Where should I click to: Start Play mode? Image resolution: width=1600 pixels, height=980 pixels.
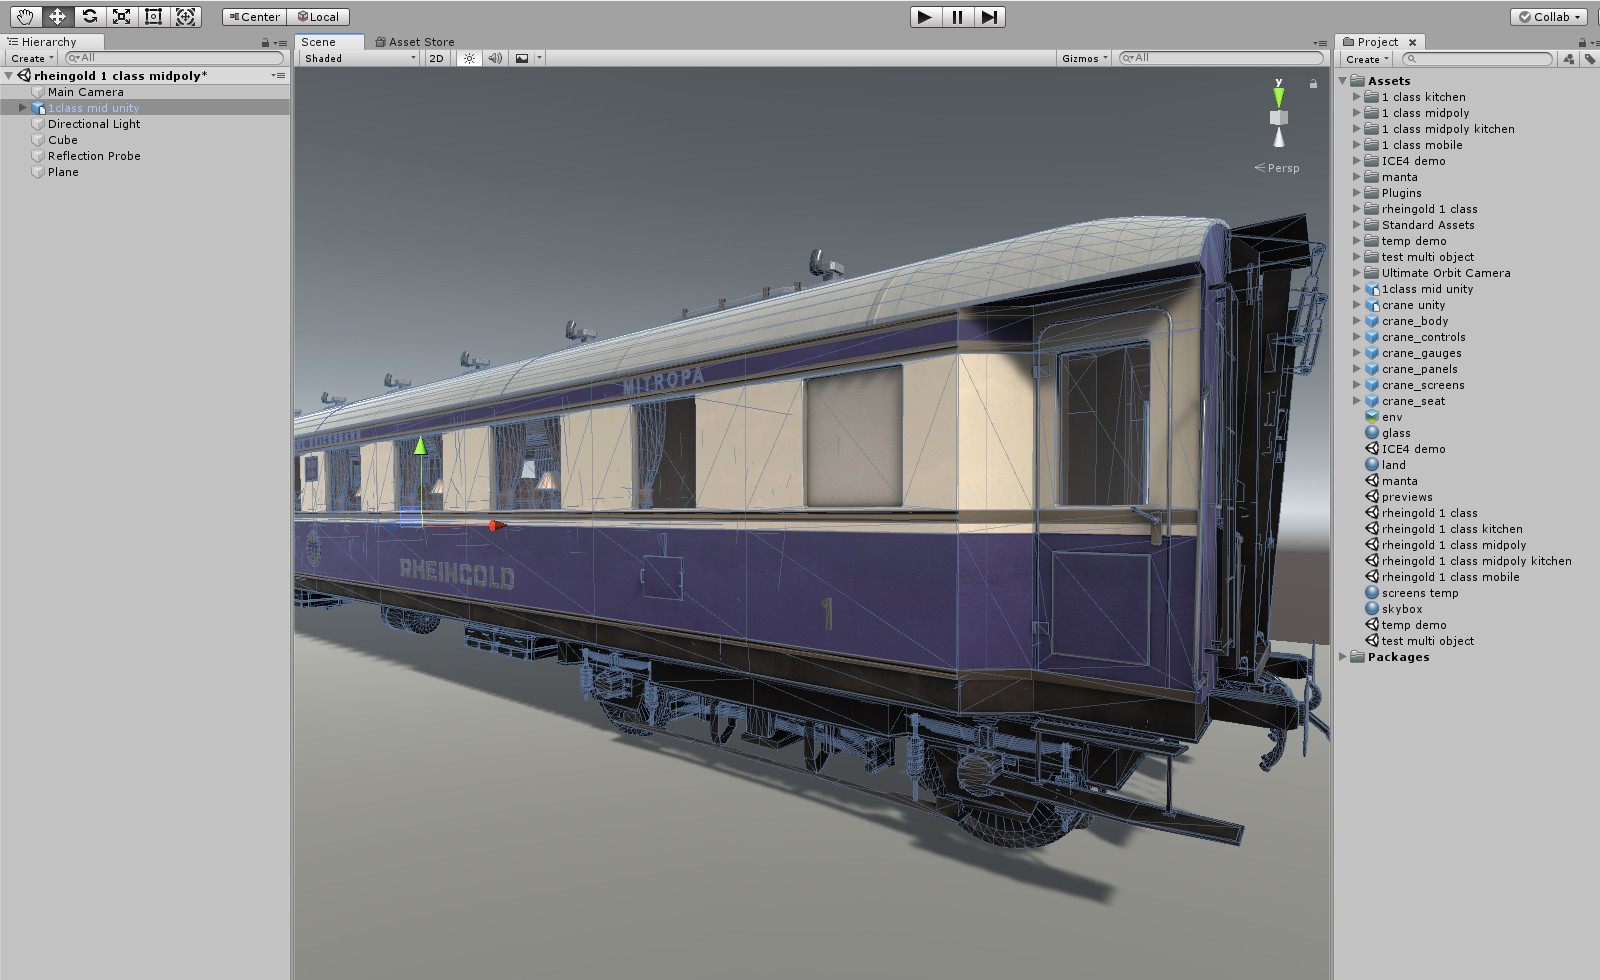click(x=925, y=17)
